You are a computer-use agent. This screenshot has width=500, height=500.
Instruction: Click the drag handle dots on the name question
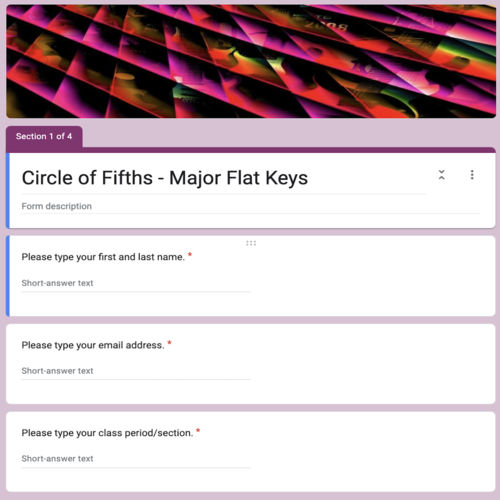pyautogui.click(x=251, y=243)
